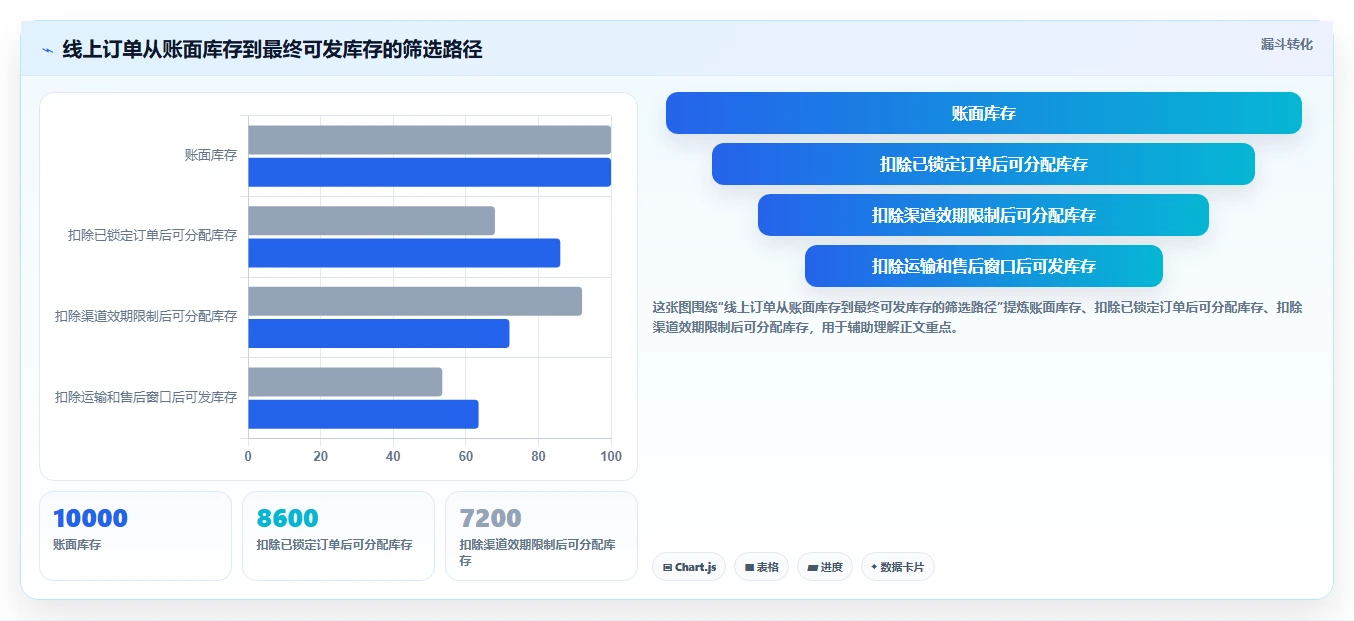Click the 扣除已锁定订单后可分配库存 funnel stage
This screenshot has width=1354, height=621.
tap(984, 164)
